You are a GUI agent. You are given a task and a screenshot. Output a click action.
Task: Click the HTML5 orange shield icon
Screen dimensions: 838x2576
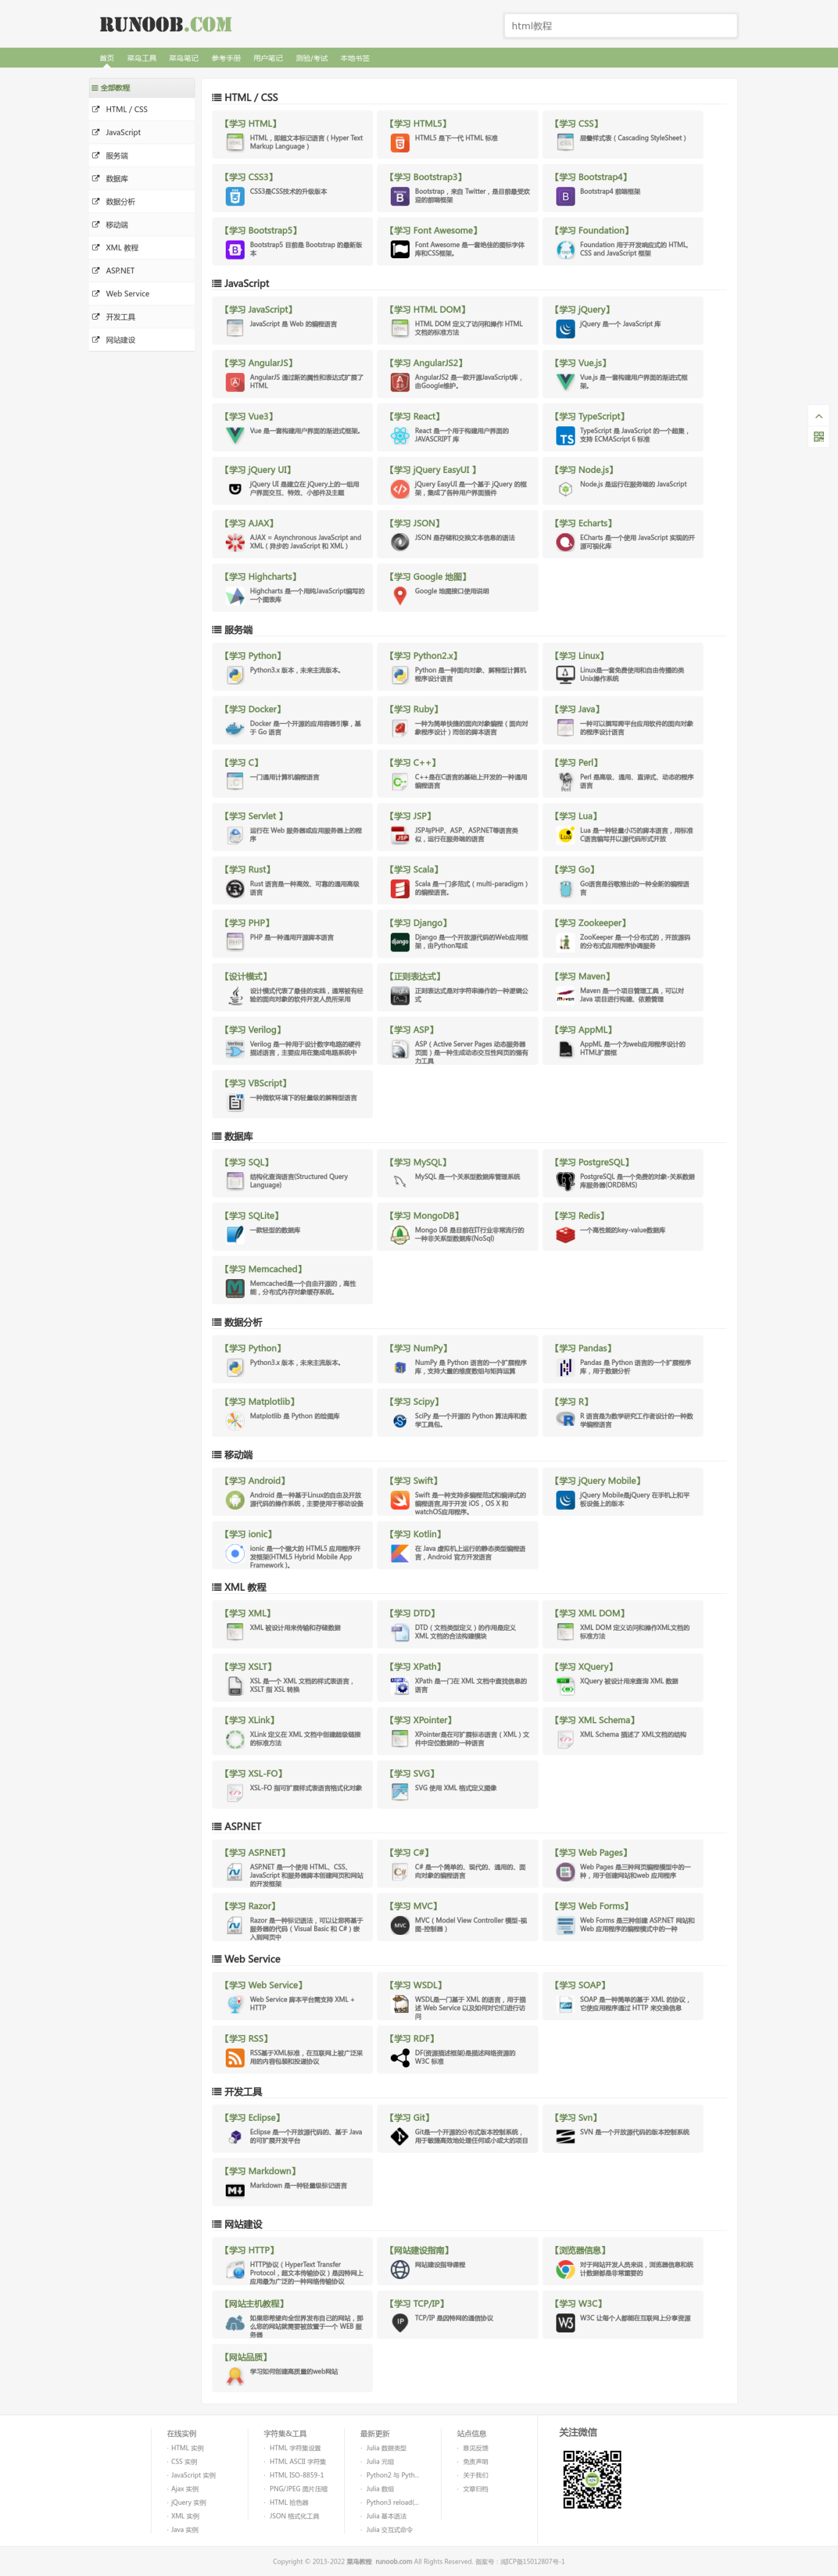tap(399, 144)
